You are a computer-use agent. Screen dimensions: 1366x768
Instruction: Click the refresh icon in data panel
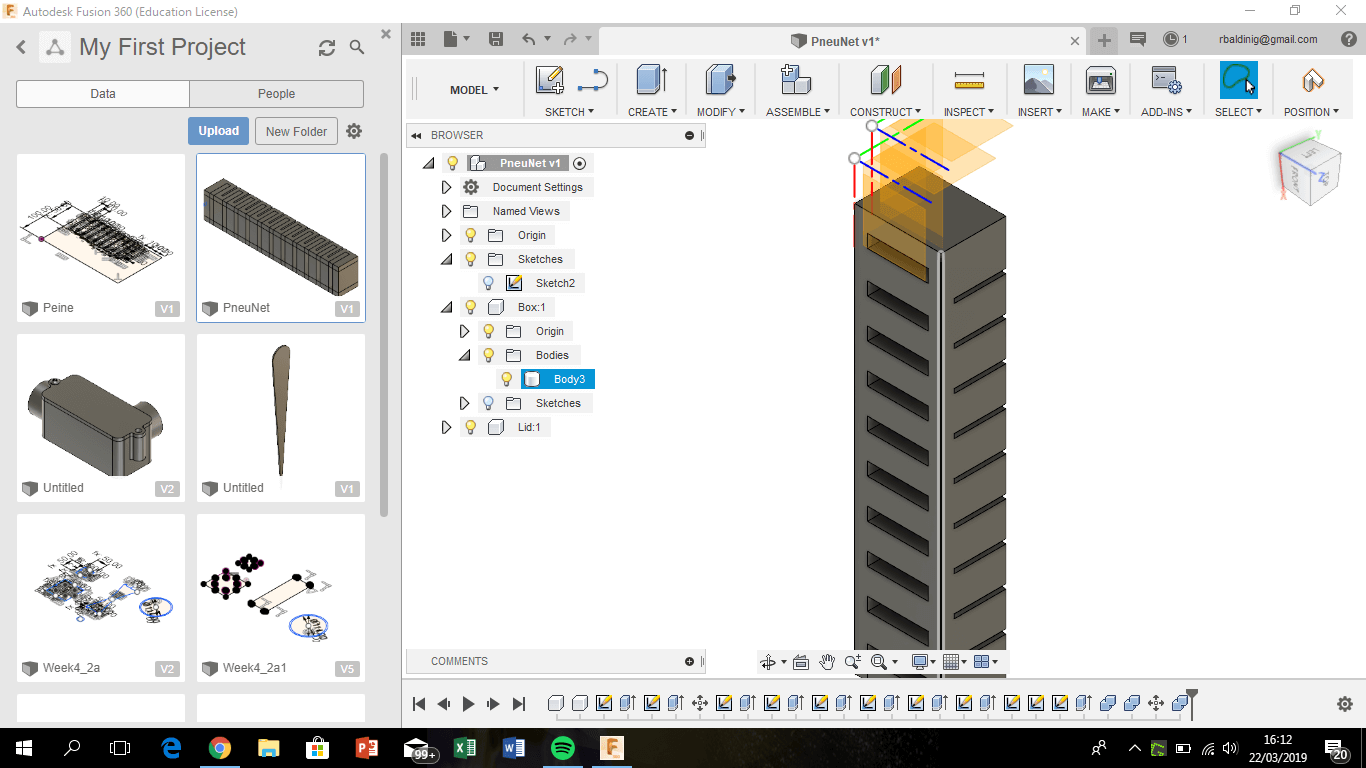point(327,48)
